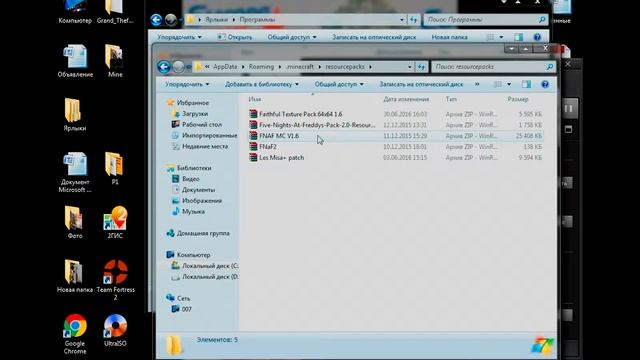Sort by Размер column header
The height and width of the screenshot is (360, 640).
pos(518,99)
